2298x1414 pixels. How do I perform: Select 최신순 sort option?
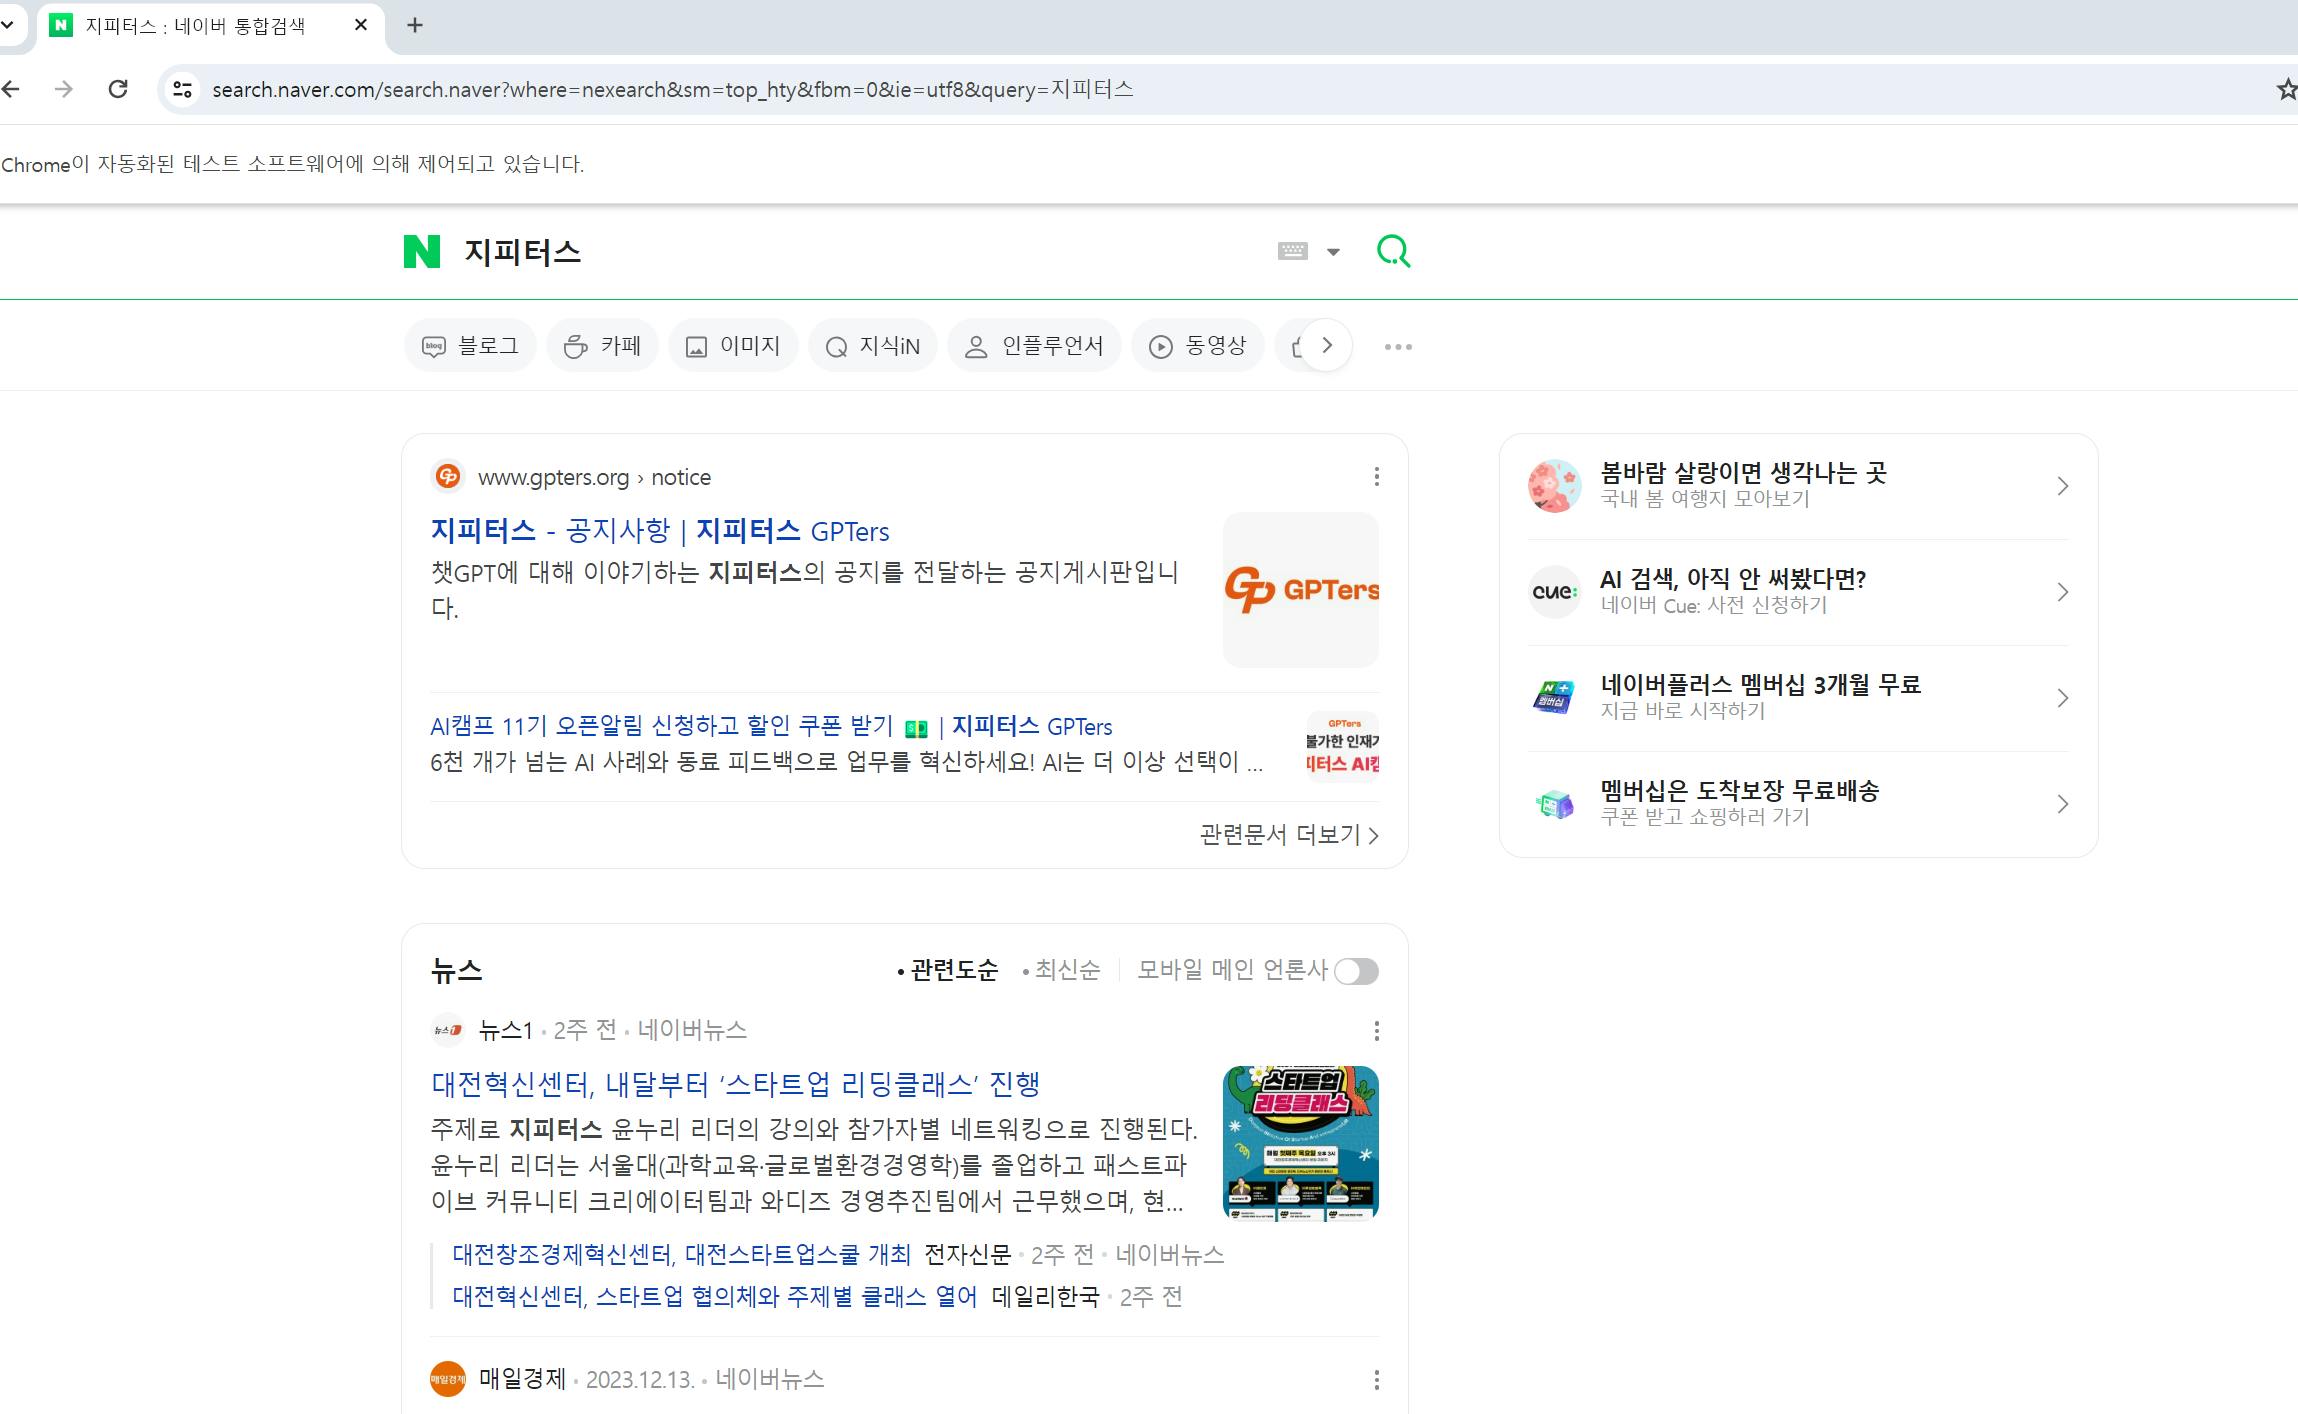(x=1066, y=970)
